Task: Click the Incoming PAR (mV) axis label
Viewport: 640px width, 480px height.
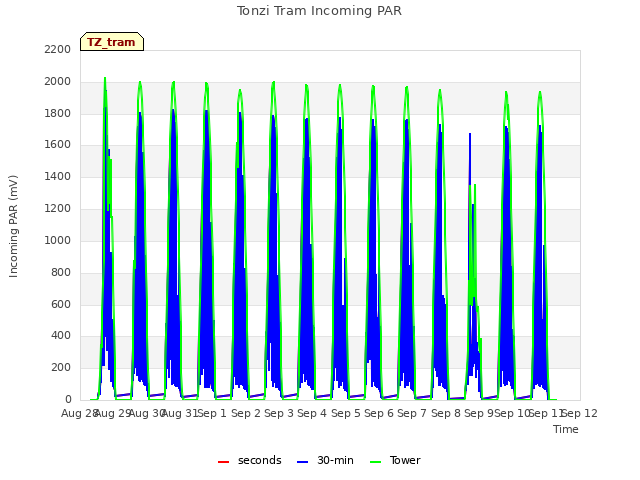Action: pyautogui.click(x=13, y=226)
